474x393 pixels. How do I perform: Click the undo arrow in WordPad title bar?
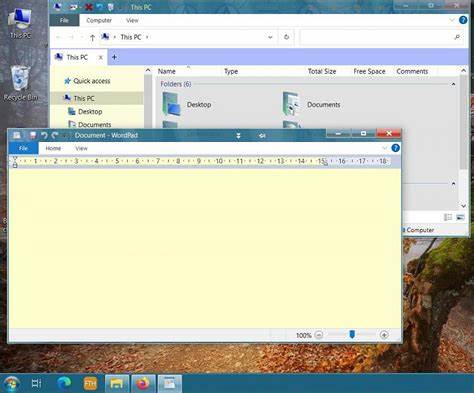pyautogui.click(x=44, y=135)
